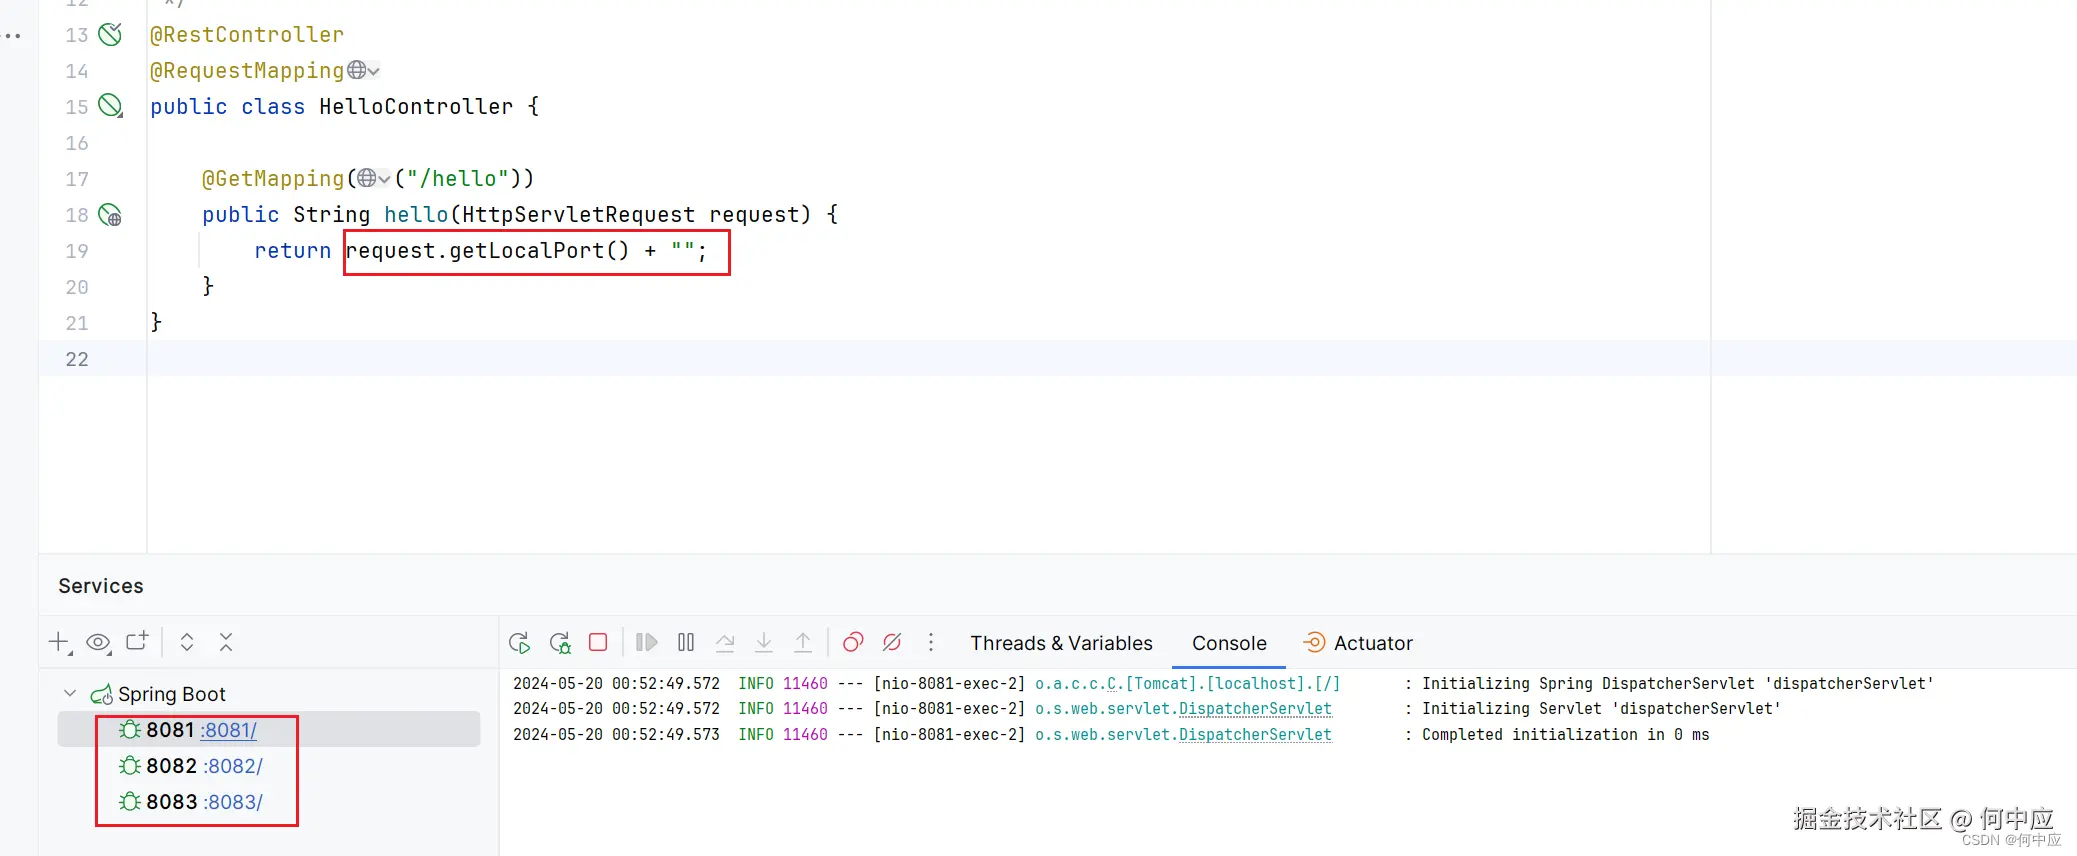Open the globe icon inside @GetMapping

tap(367, 178)
